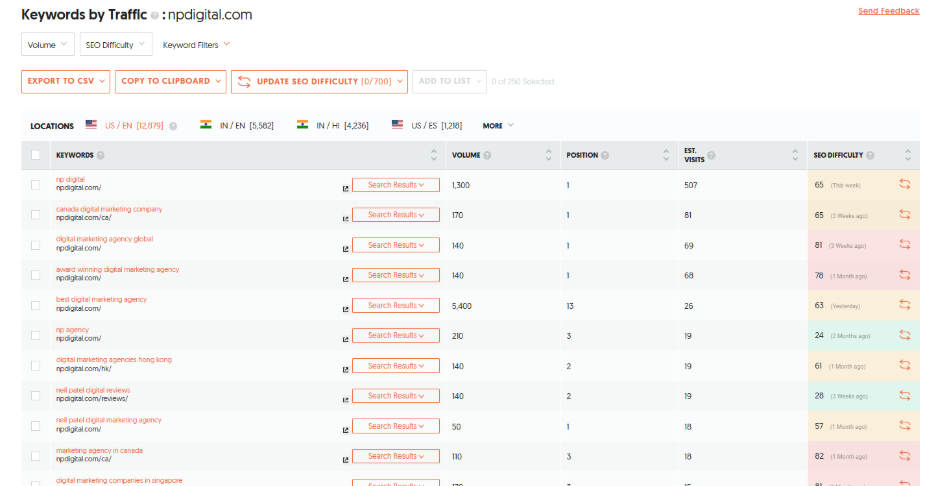This screenshot has height=486, width=936.
Task: Expand Search Results for best digital marketing agency
Action: click(x=396, y=306)
